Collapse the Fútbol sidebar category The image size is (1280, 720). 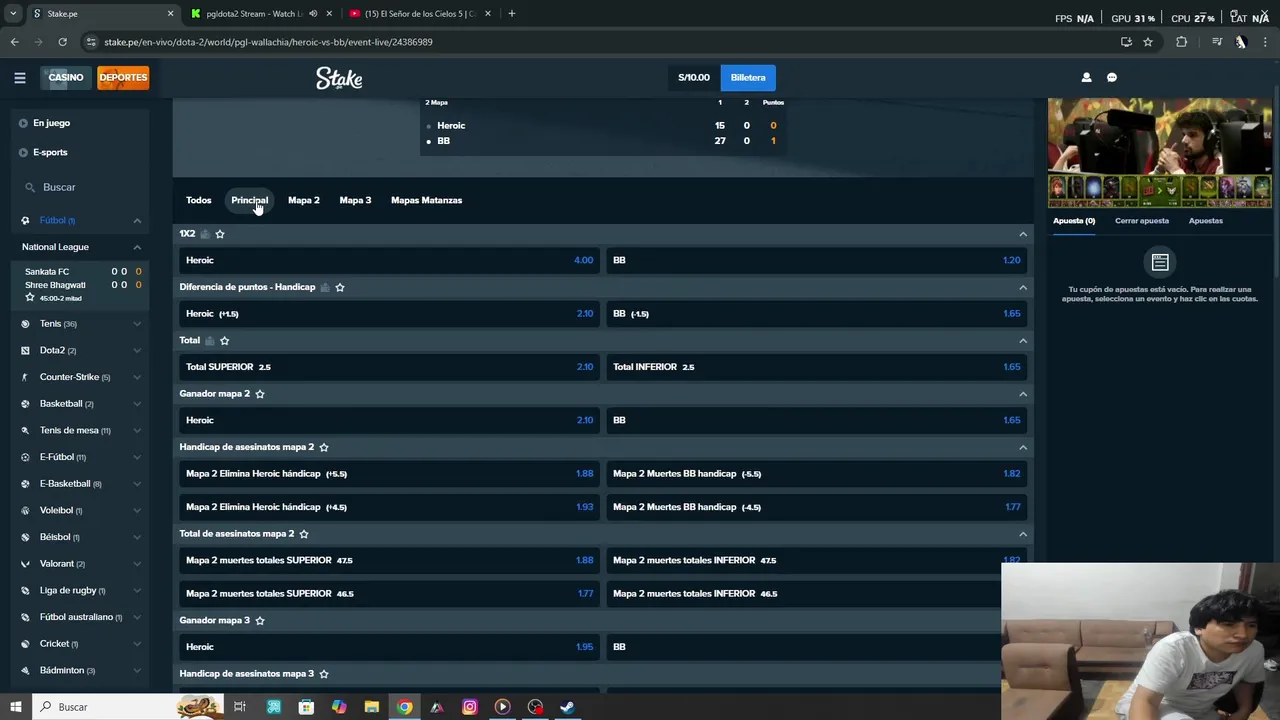click(137, 220)
